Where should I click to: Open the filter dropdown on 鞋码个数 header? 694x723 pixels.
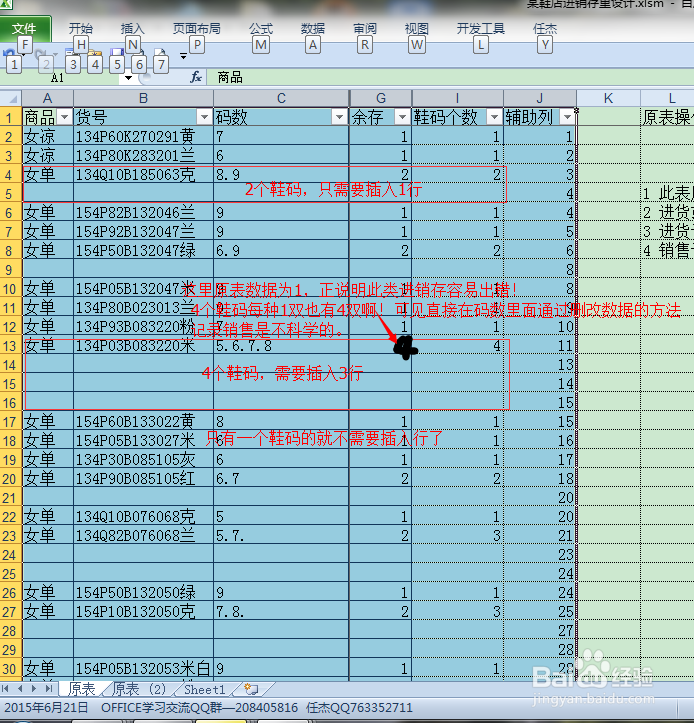point(494,118)
